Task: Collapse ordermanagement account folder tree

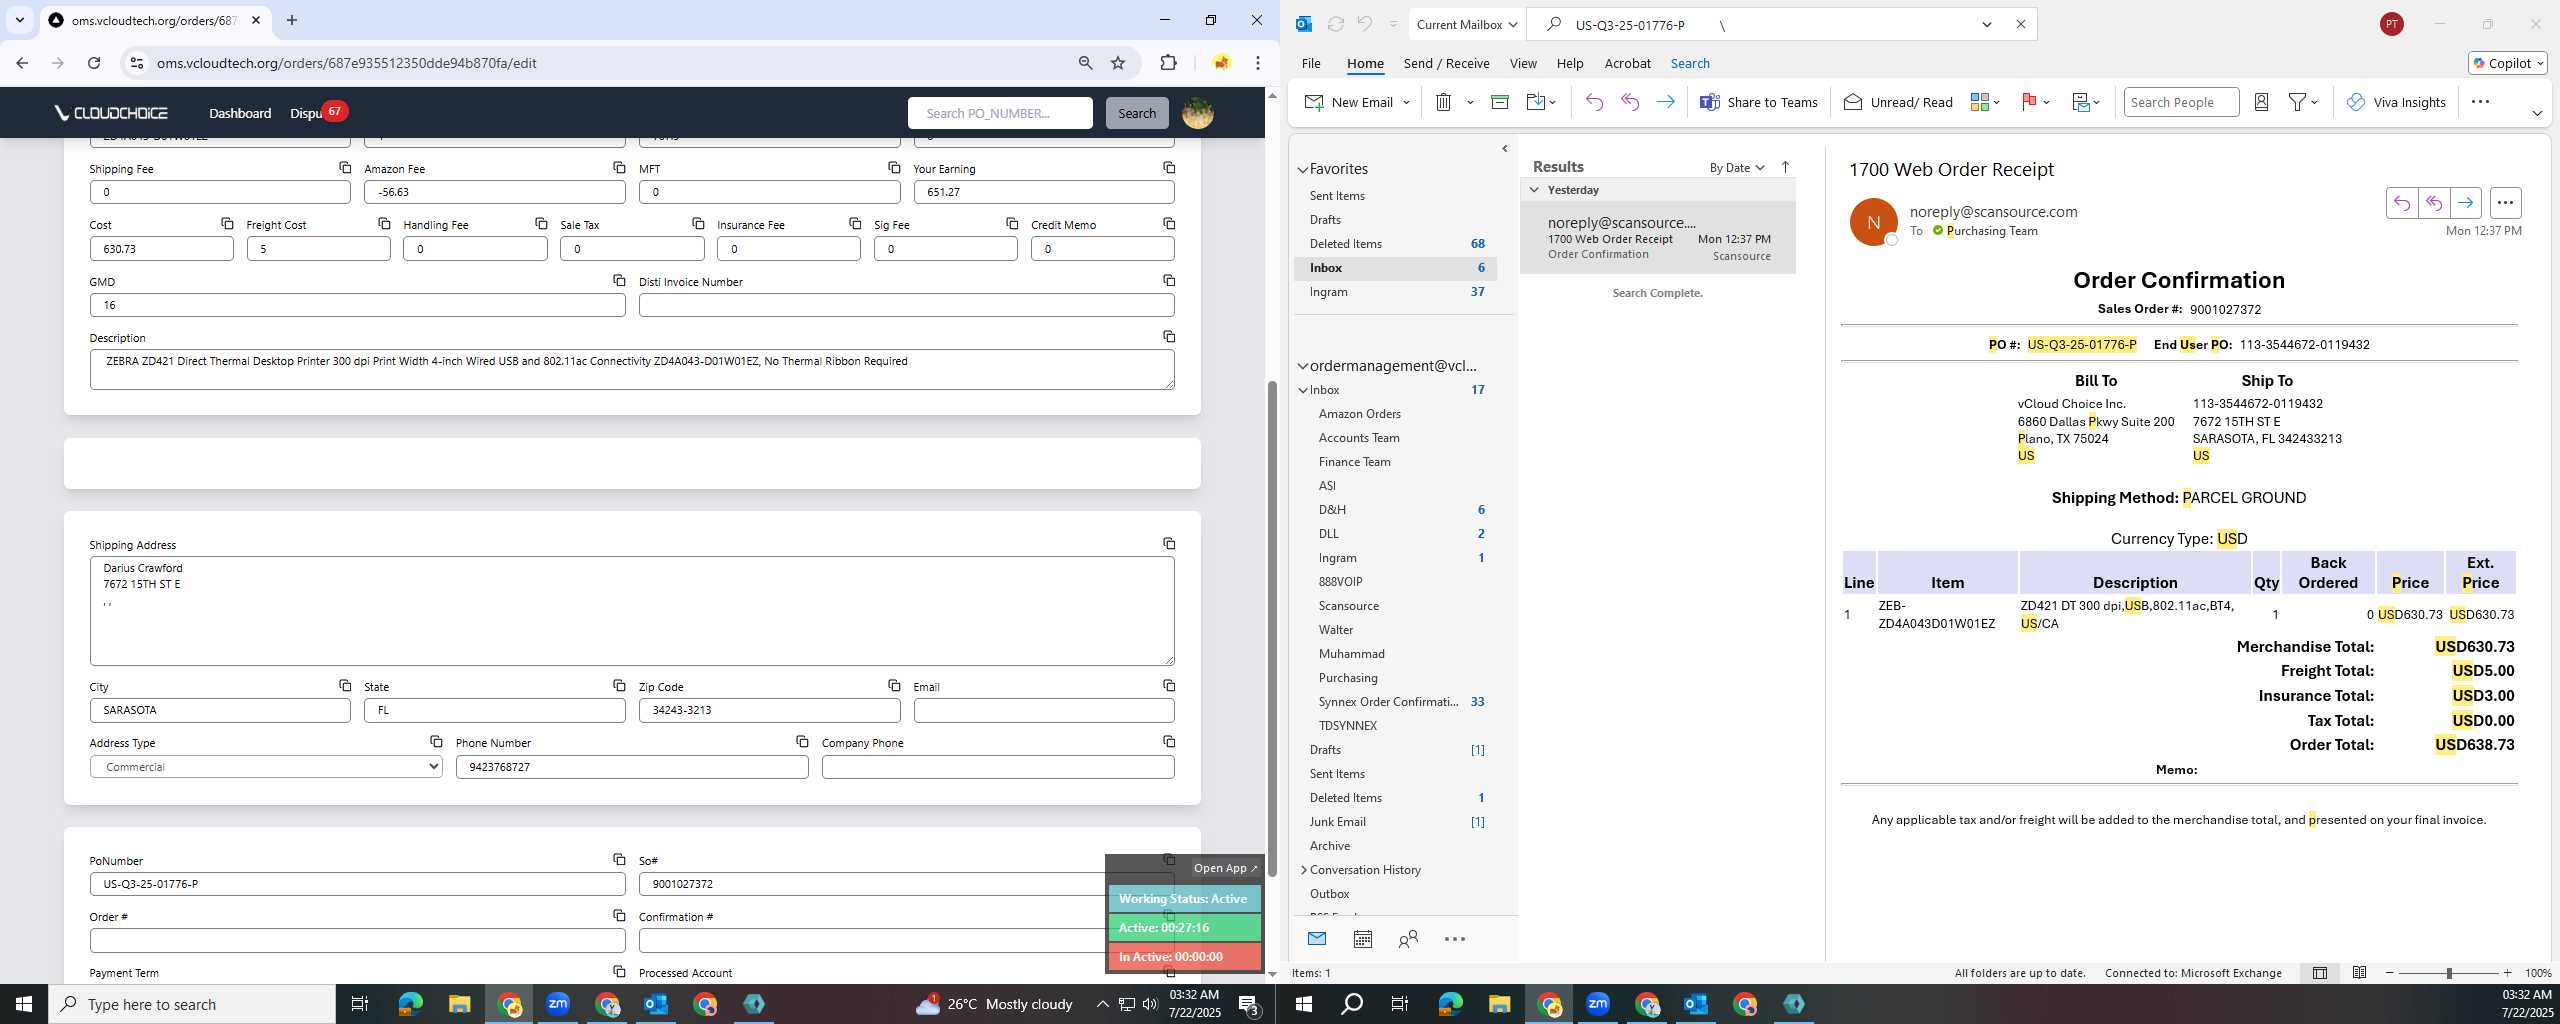Action: click(x=1303, y=366)
